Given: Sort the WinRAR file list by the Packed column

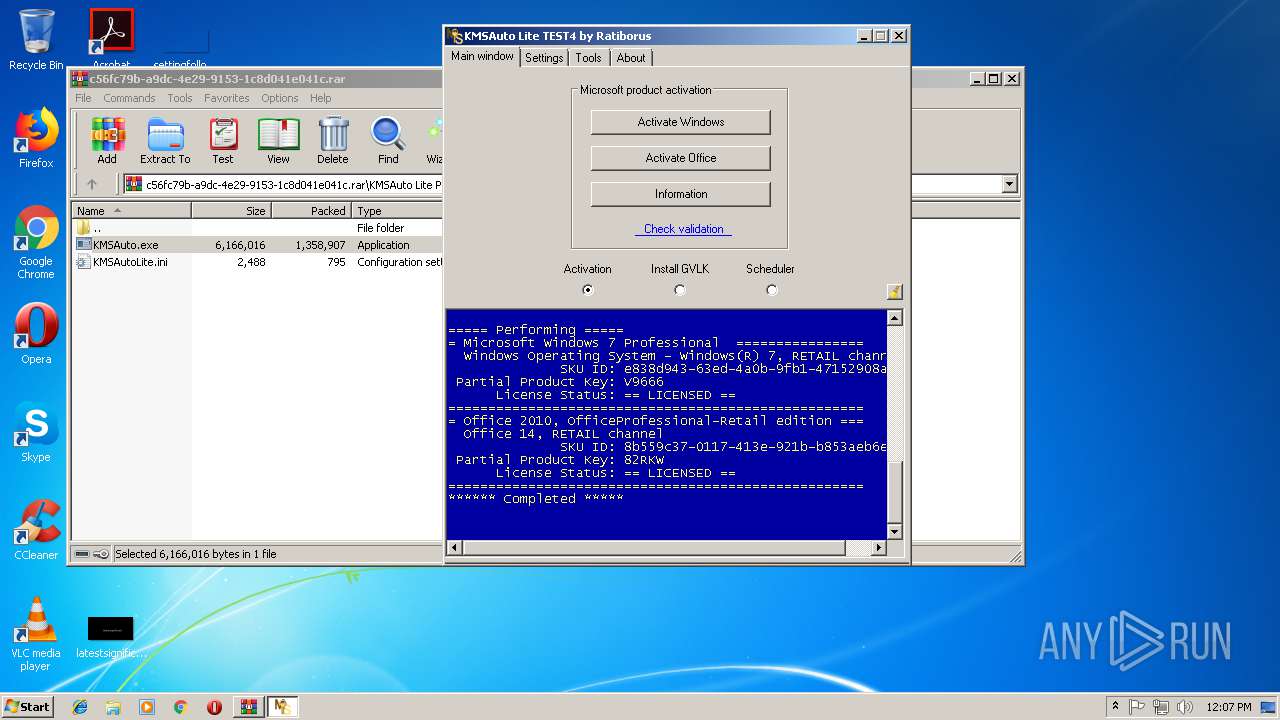Looking at the screenshot, I should [311, 211].
